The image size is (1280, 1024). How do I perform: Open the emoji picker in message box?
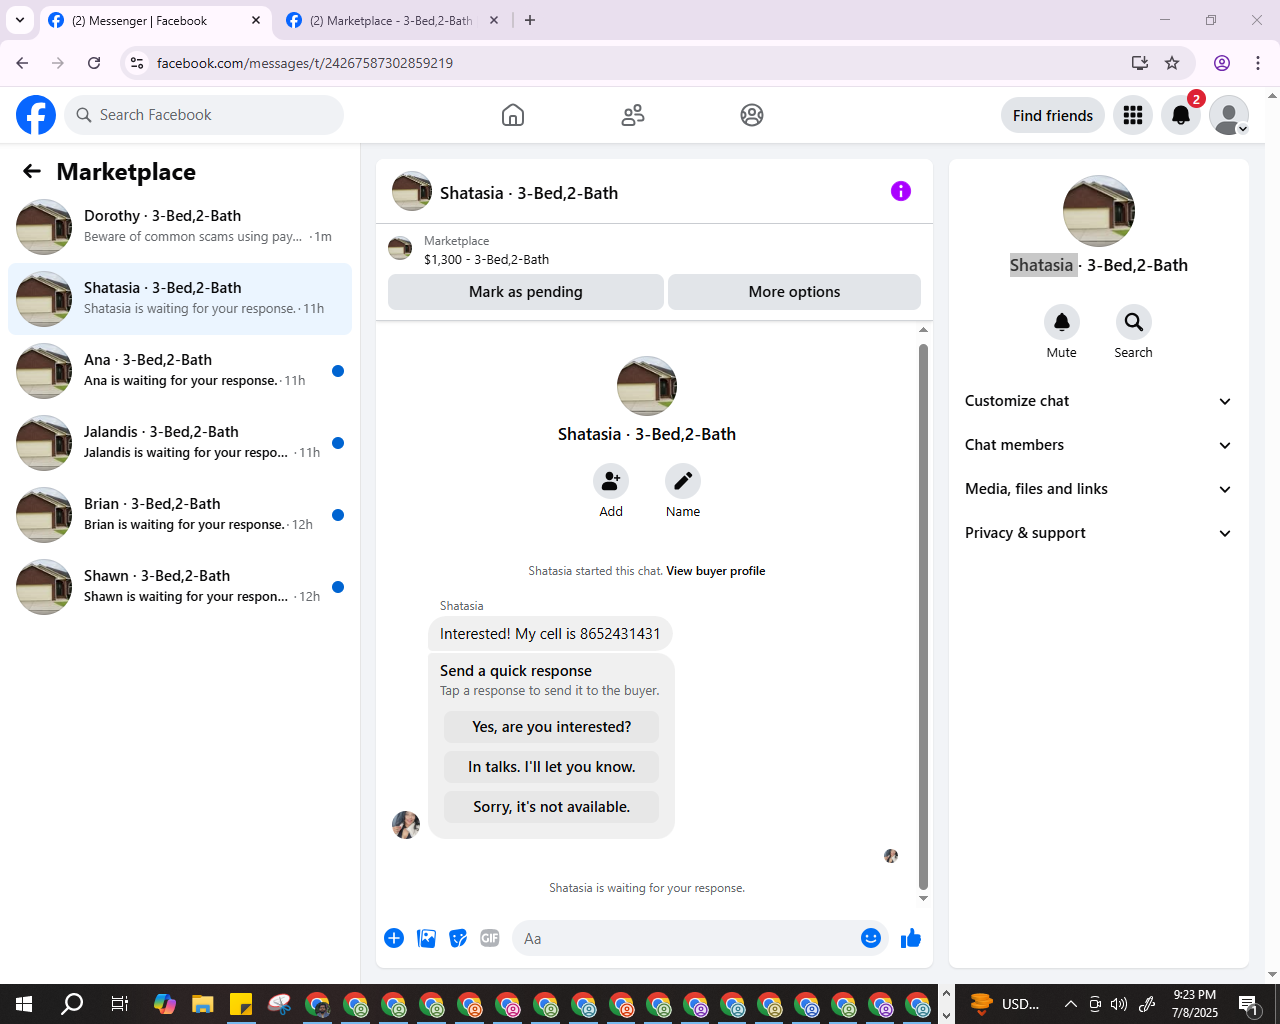tap(871, 938)
